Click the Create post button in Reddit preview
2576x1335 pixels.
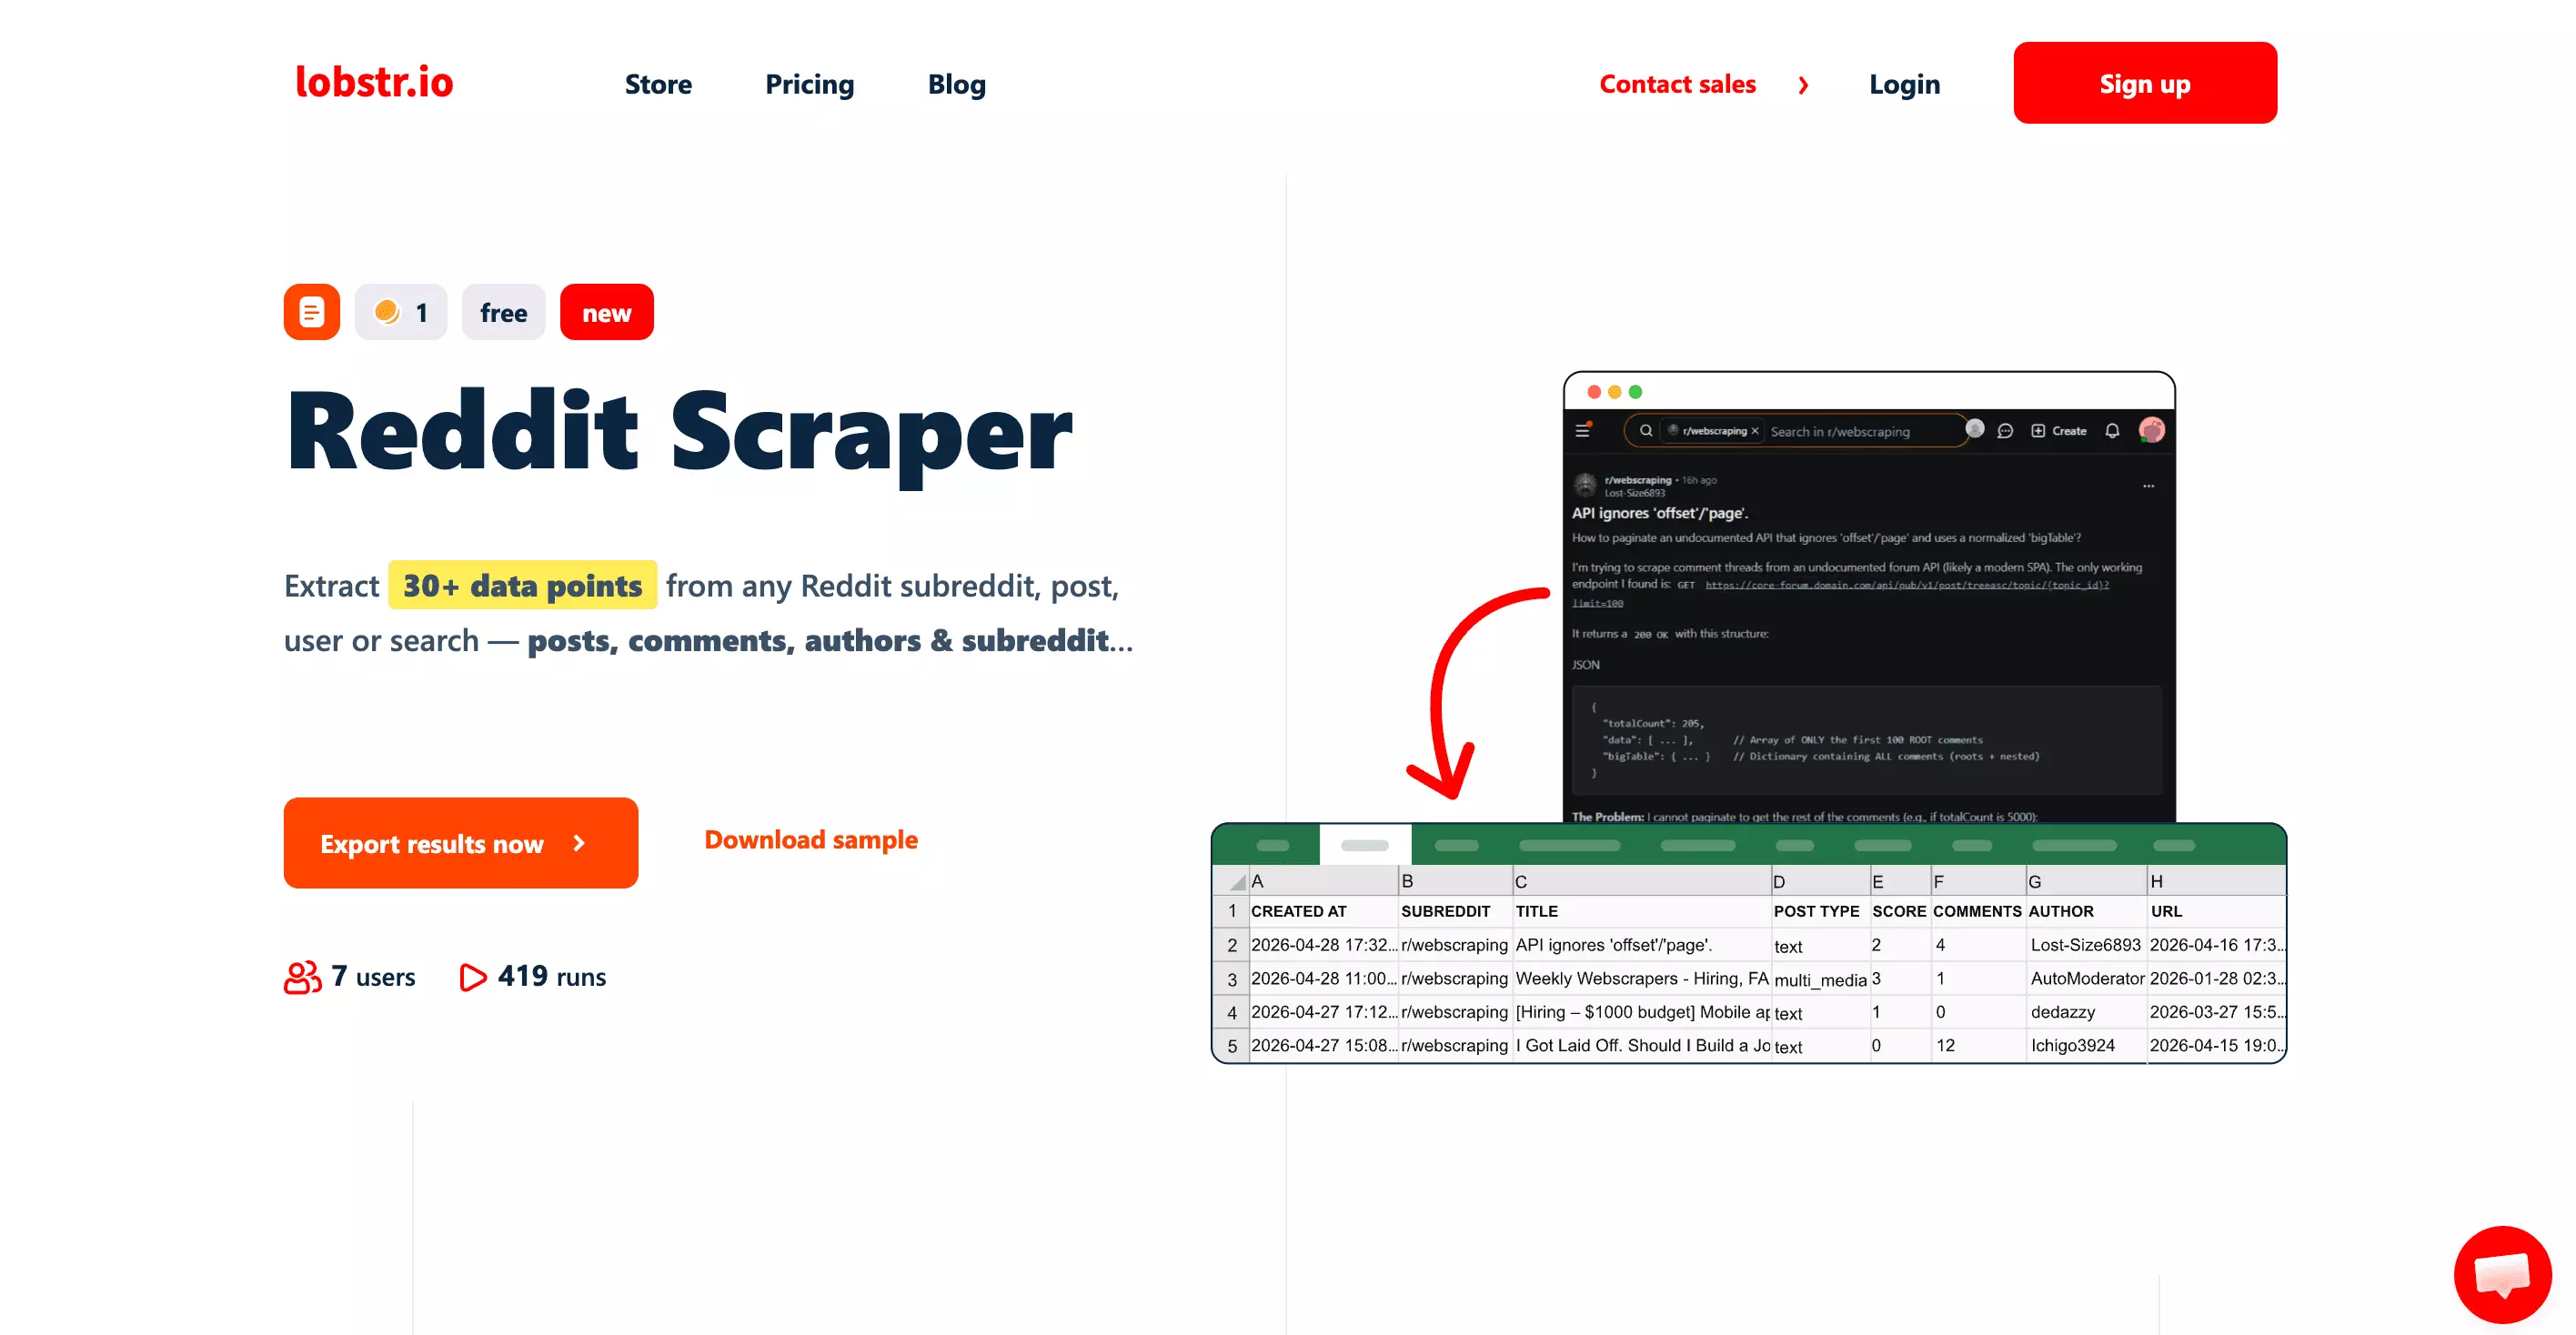[2058, 431]
